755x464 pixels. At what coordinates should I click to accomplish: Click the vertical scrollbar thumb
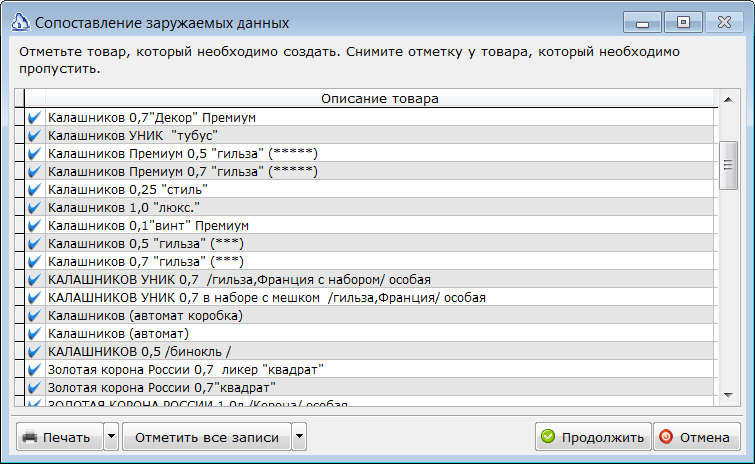[x=729, y=165]
